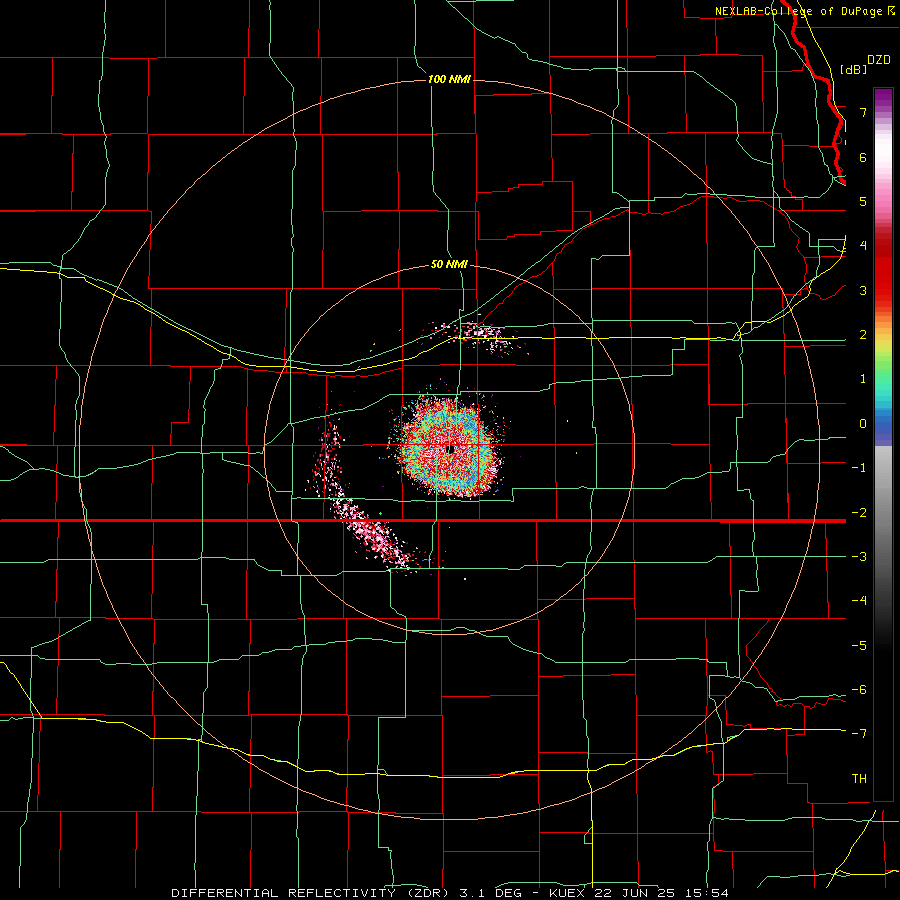Viewport: 900px width, 900px height.
Task: Click the -7 dB scale value
Action: tap(859, 734)
